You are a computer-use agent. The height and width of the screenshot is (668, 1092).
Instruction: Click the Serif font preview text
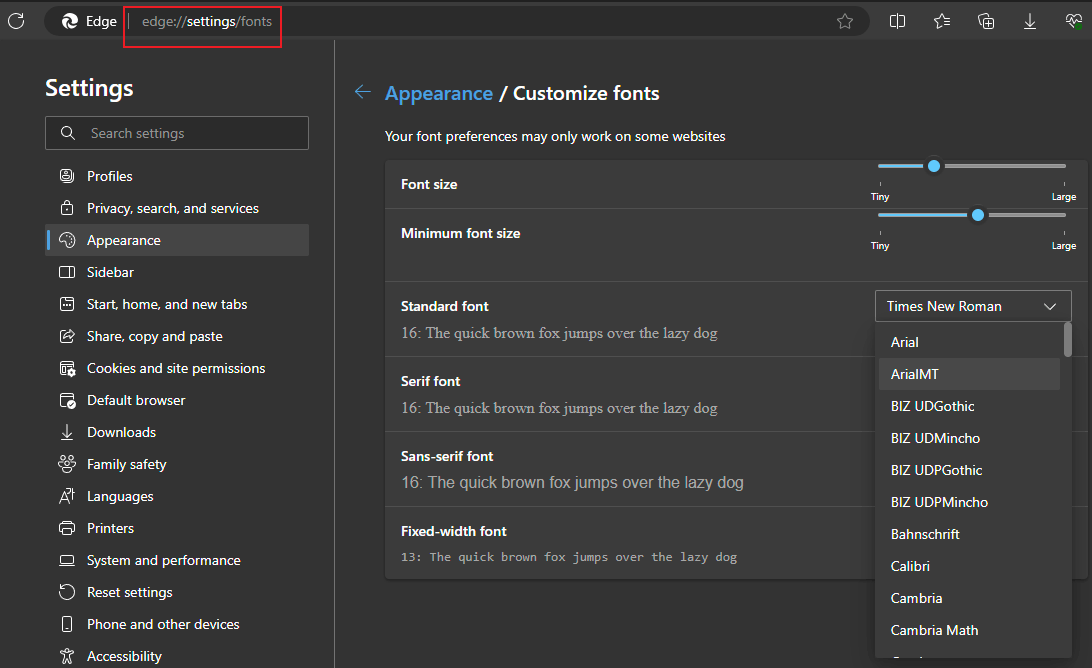click(x=559, y=408)
